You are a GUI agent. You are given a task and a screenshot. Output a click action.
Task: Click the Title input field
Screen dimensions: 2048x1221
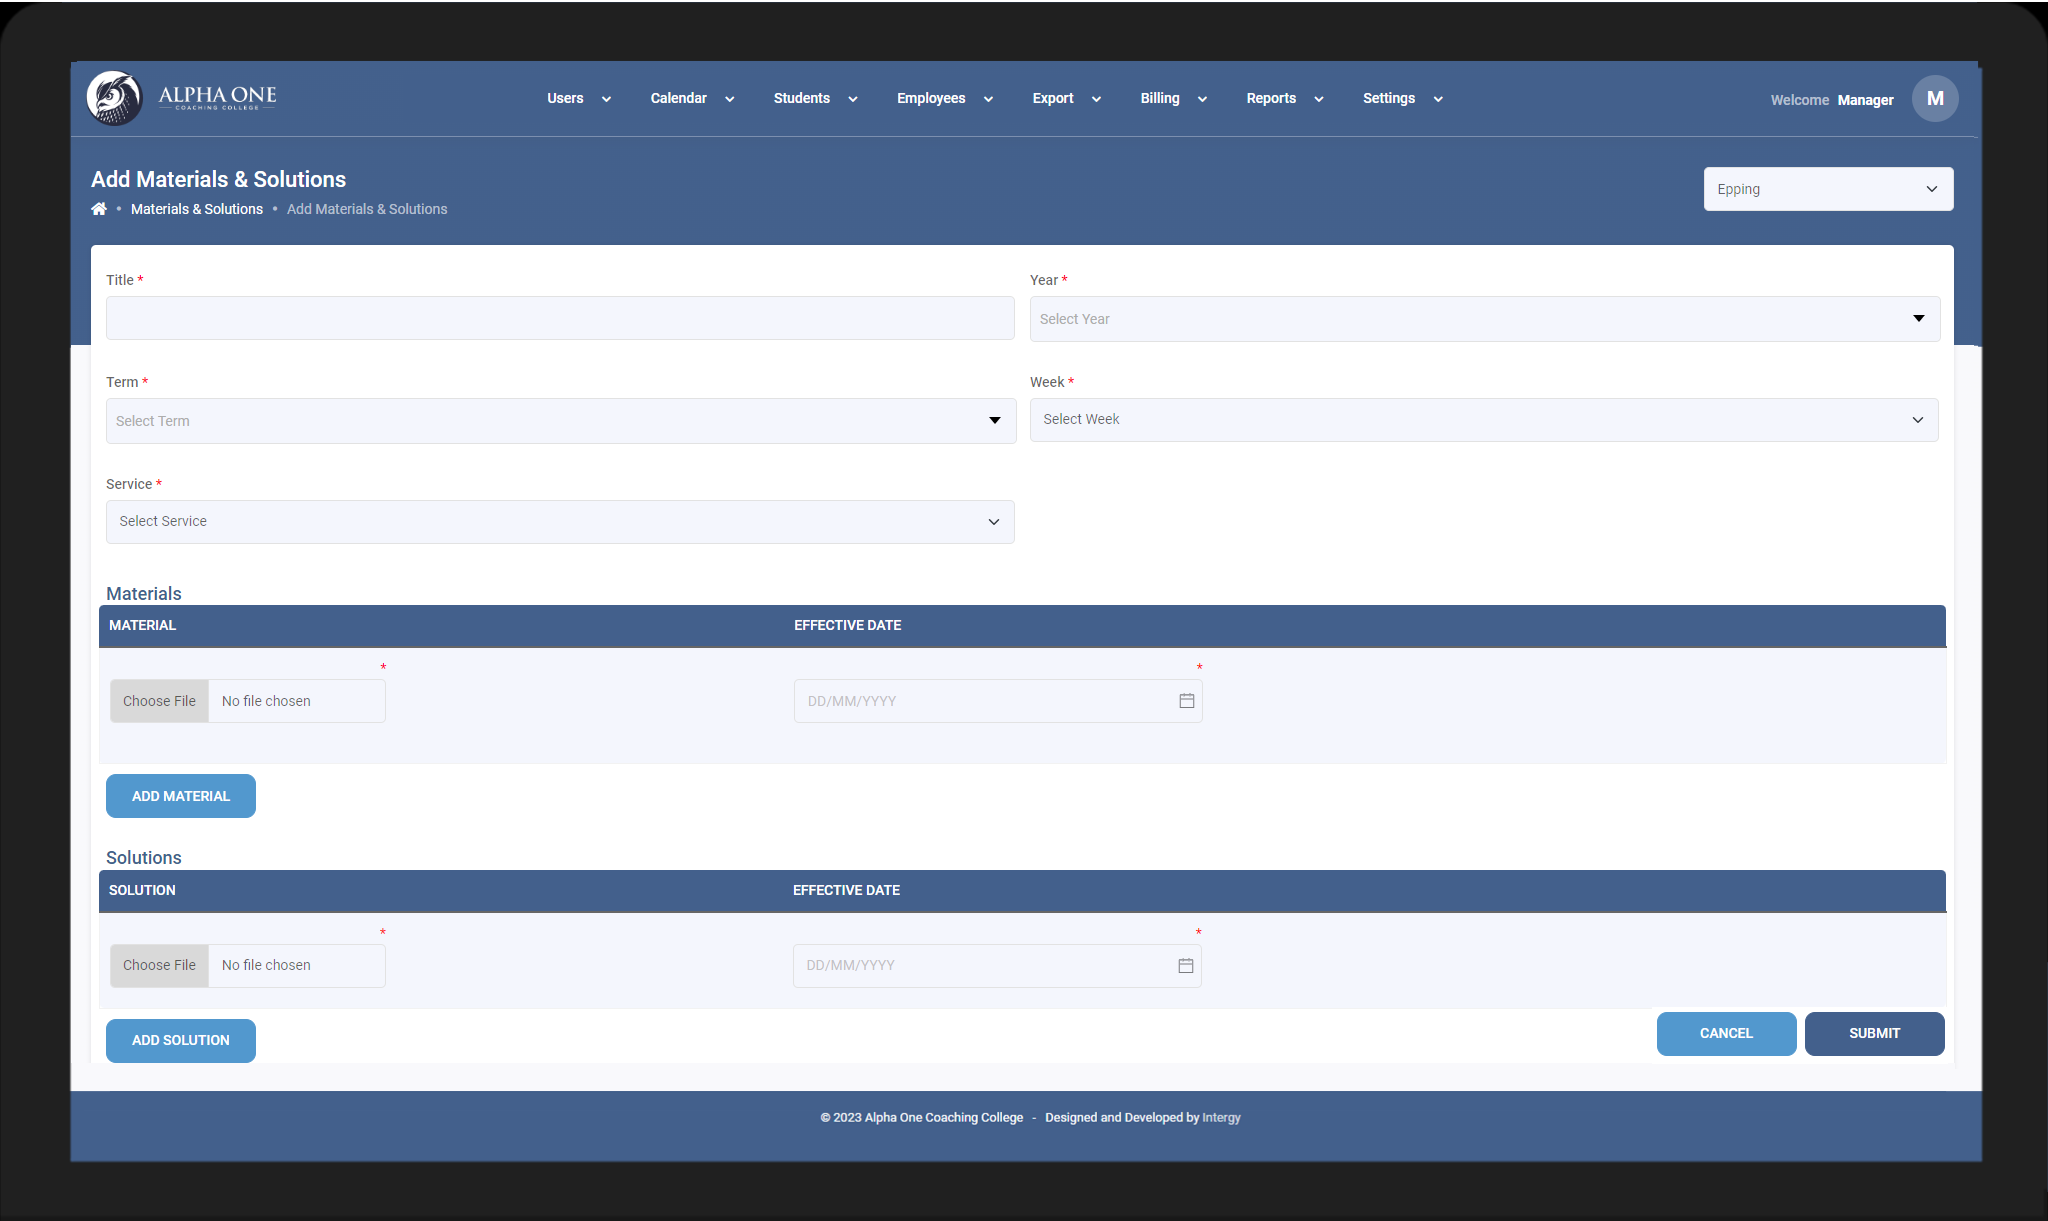pyautogui.click(x=560, y=318)
